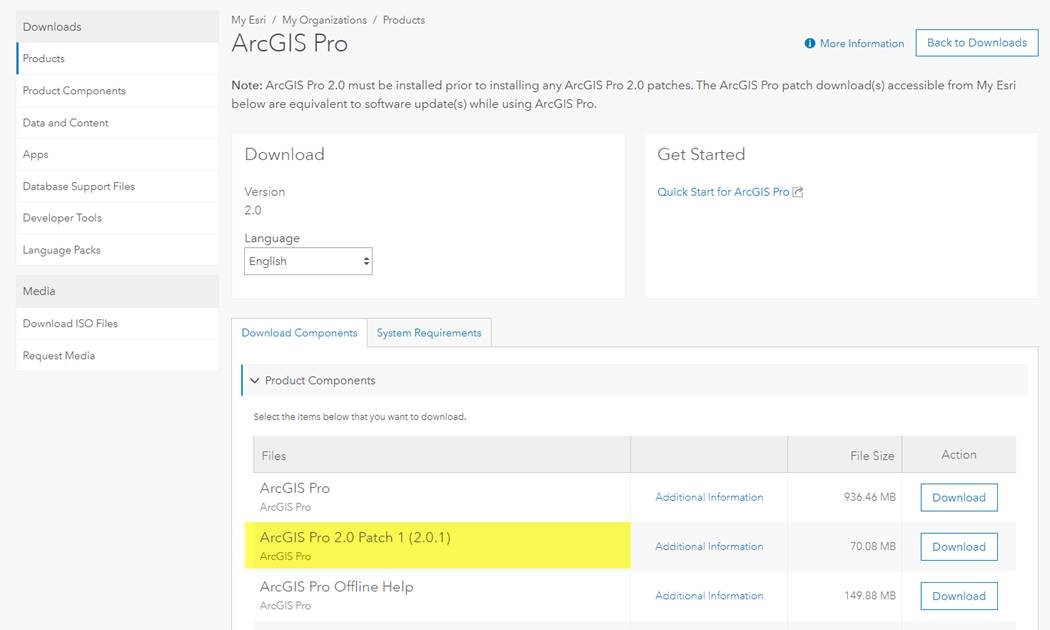
Task: Download ArcGIS Pro 2.0 Patch 1
Action: 958,547
